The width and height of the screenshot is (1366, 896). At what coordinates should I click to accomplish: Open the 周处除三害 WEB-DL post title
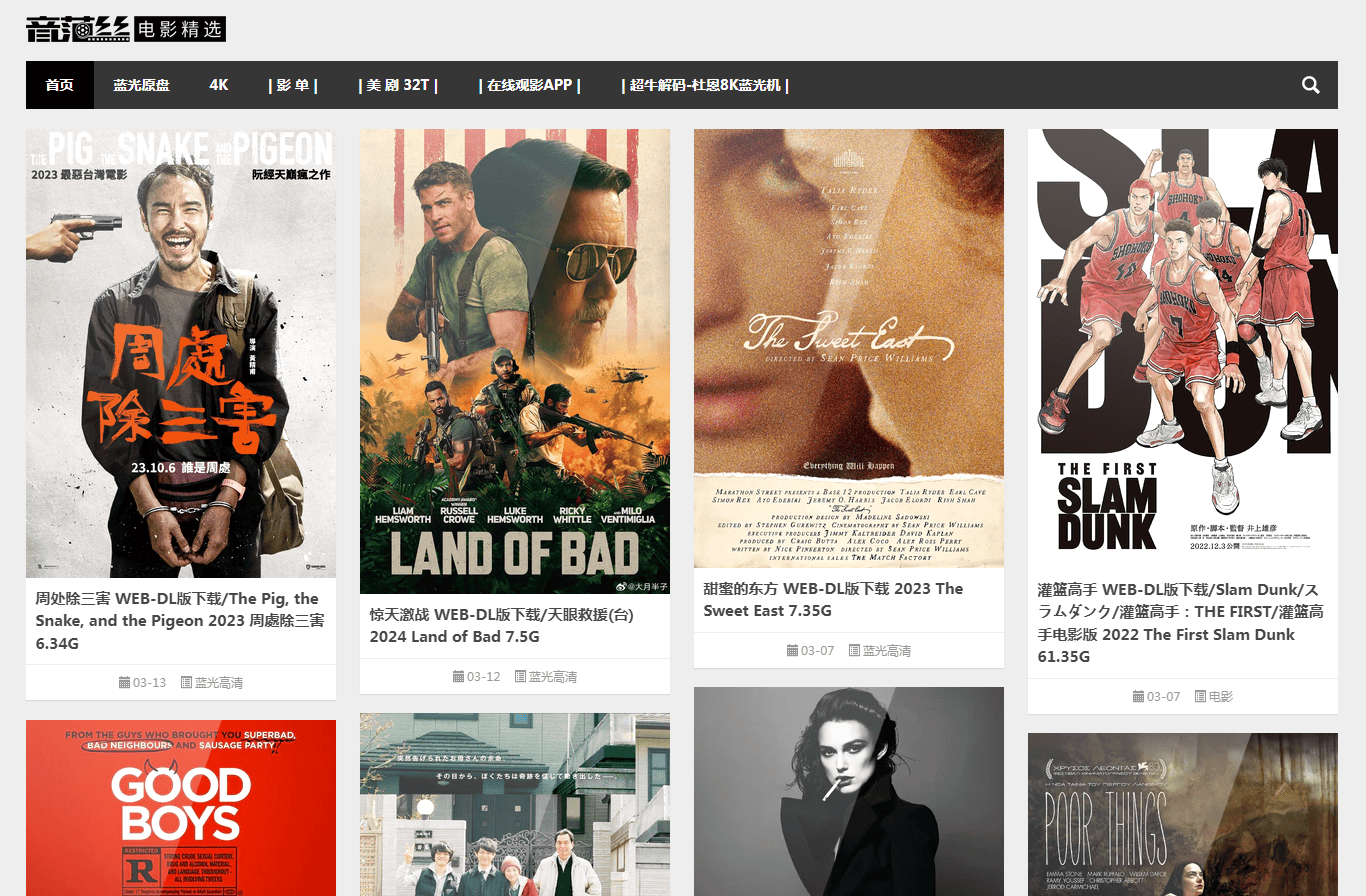tap(181, 621)
